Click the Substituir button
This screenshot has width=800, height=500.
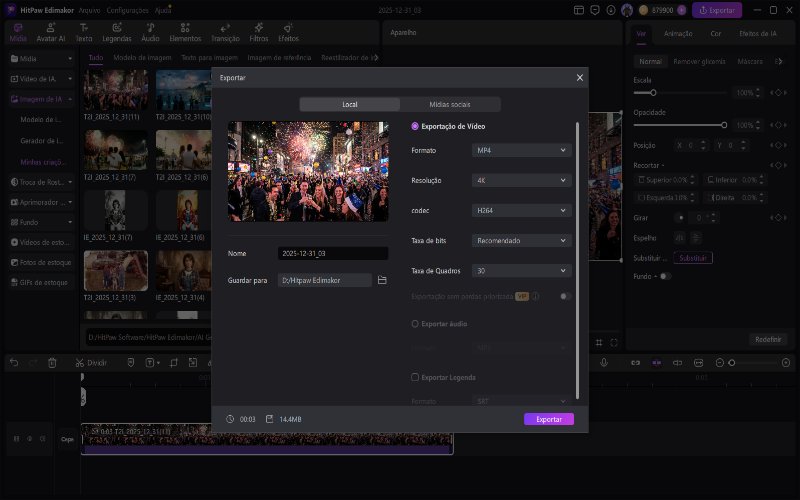[693, 258]
